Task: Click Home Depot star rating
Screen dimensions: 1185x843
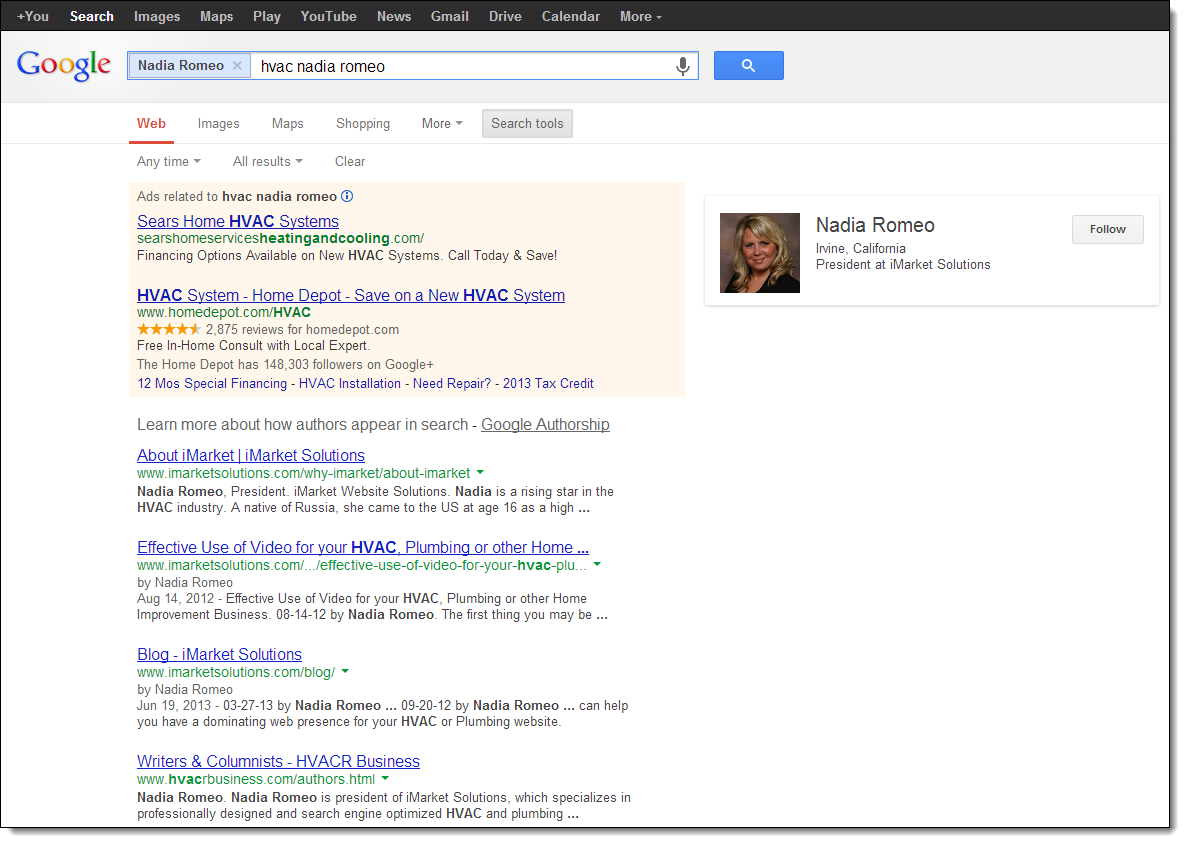Action: click(x=169, y=330)
